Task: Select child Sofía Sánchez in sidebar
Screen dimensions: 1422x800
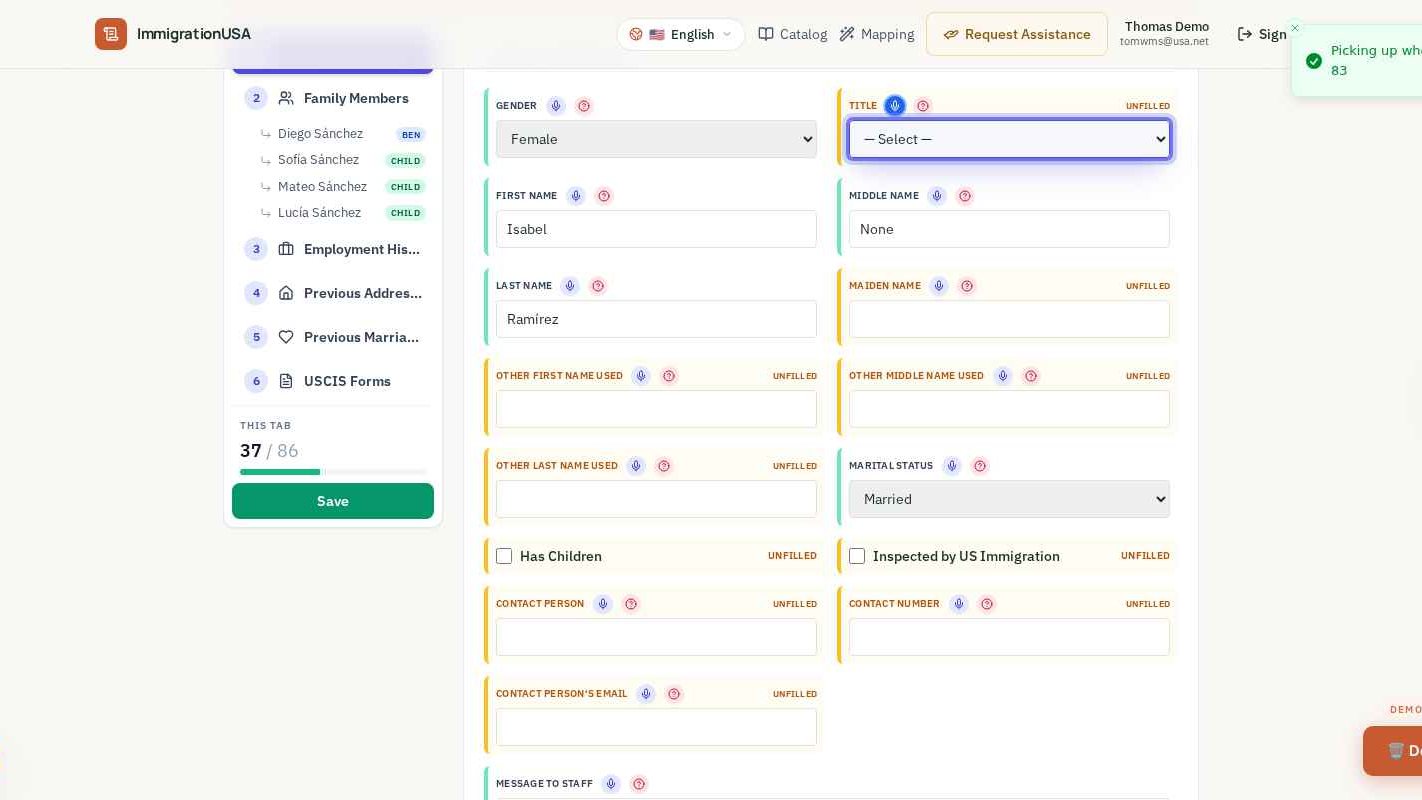Action: click(x=343, y=160)
